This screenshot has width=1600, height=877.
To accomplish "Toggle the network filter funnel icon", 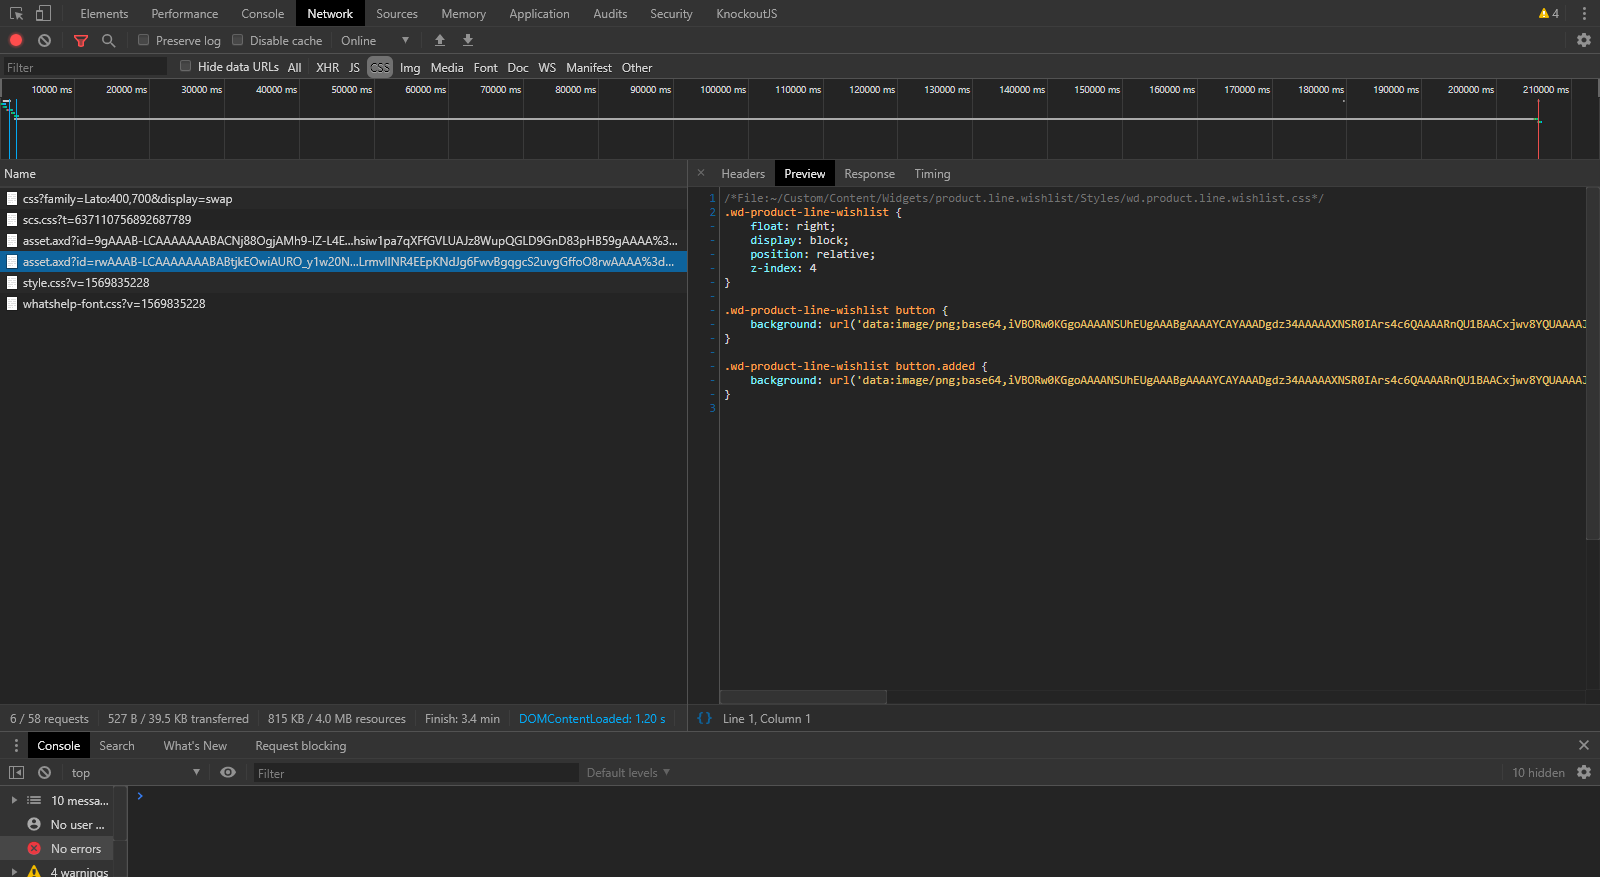I will tap(81, 41).
